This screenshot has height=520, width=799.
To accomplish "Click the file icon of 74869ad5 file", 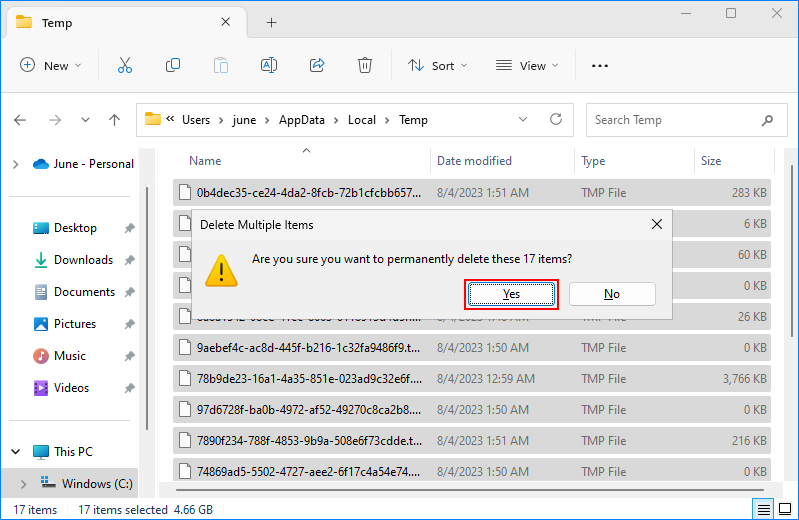I will pos(185,471).
